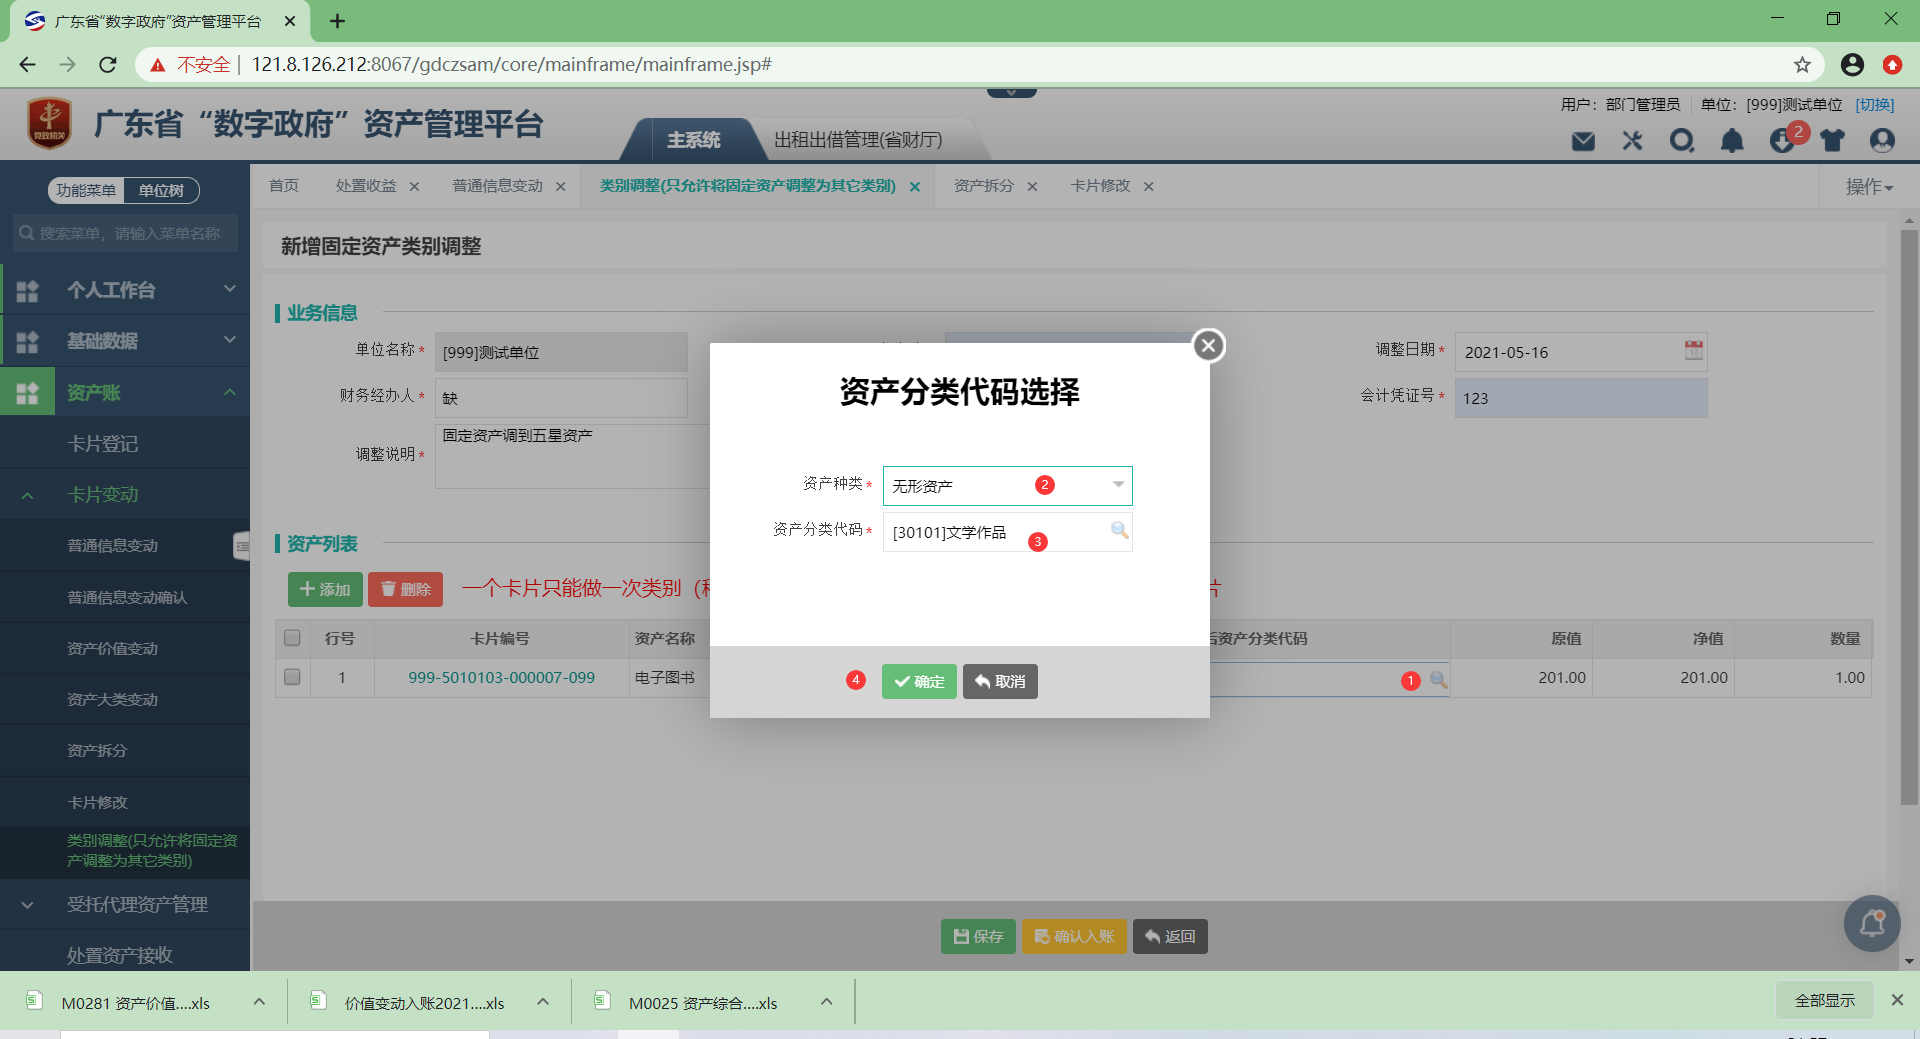Close the 卡片修改 tab
Screen dimensions: 1920x1039
(x=1148, y=187)
